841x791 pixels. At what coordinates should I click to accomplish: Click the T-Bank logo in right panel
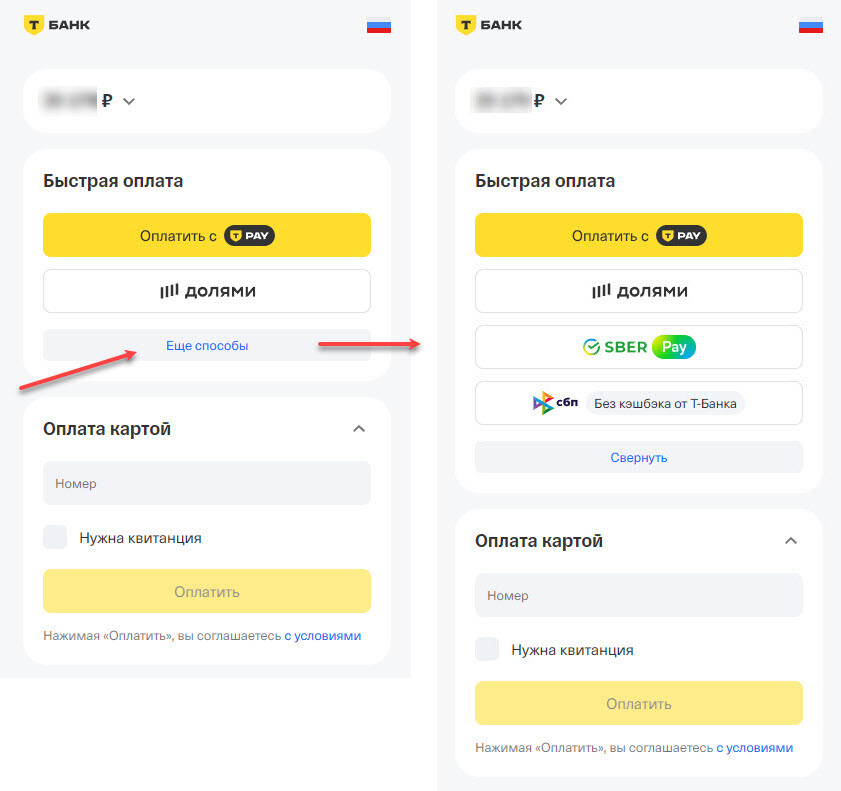[489, 25]
